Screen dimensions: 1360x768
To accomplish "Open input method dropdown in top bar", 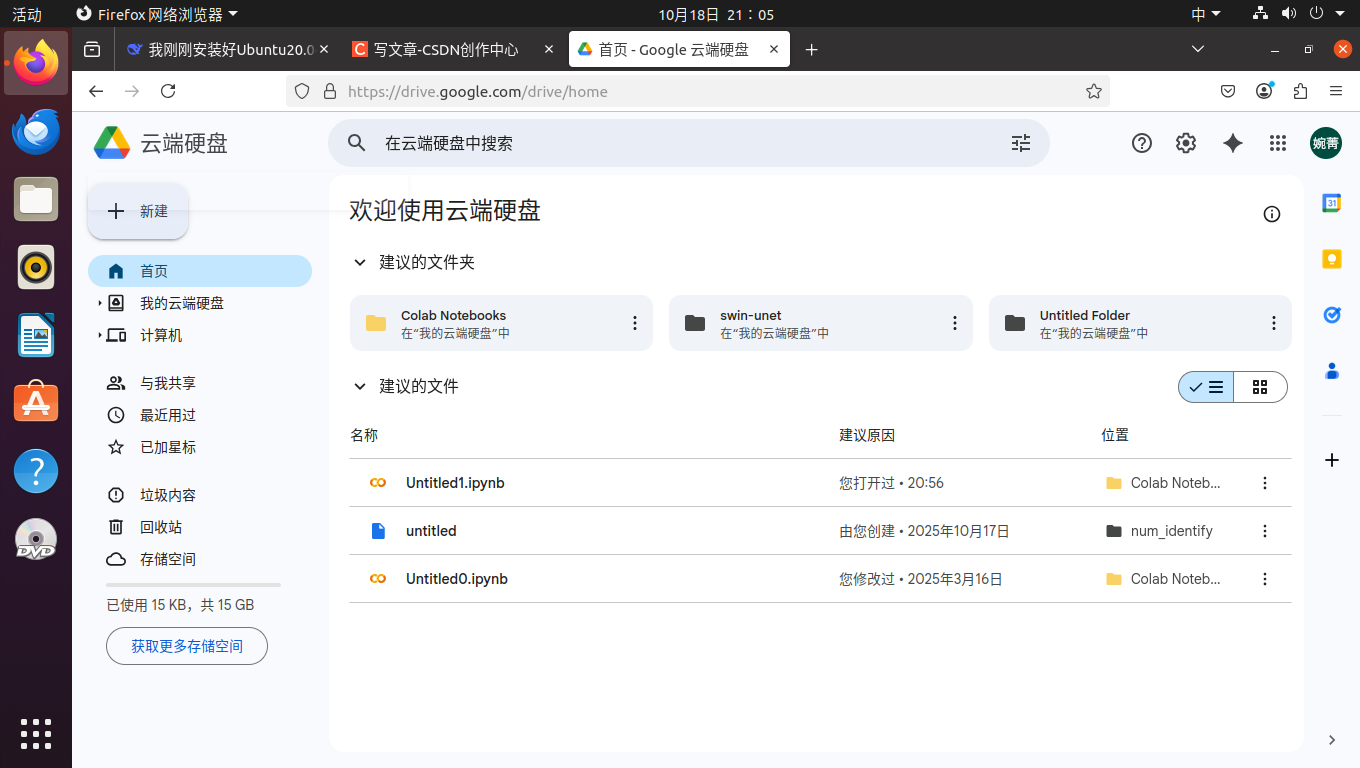I will pos(1206,14).
